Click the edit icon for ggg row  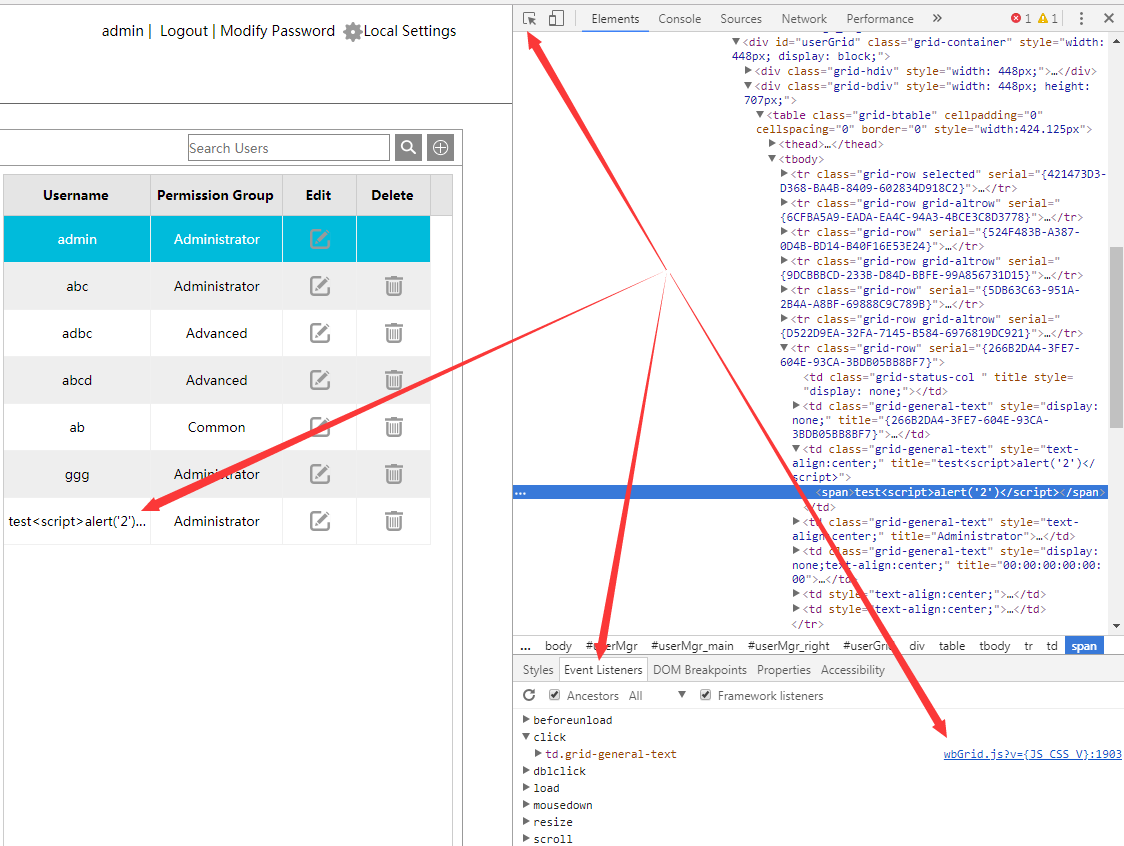320,474
